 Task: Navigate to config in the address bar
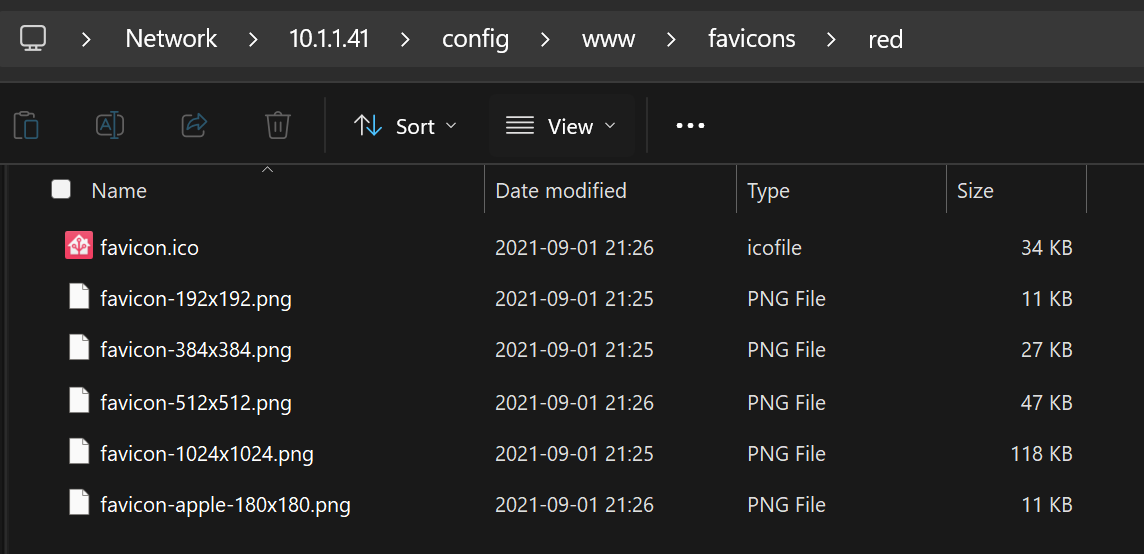tap(475, 39)
